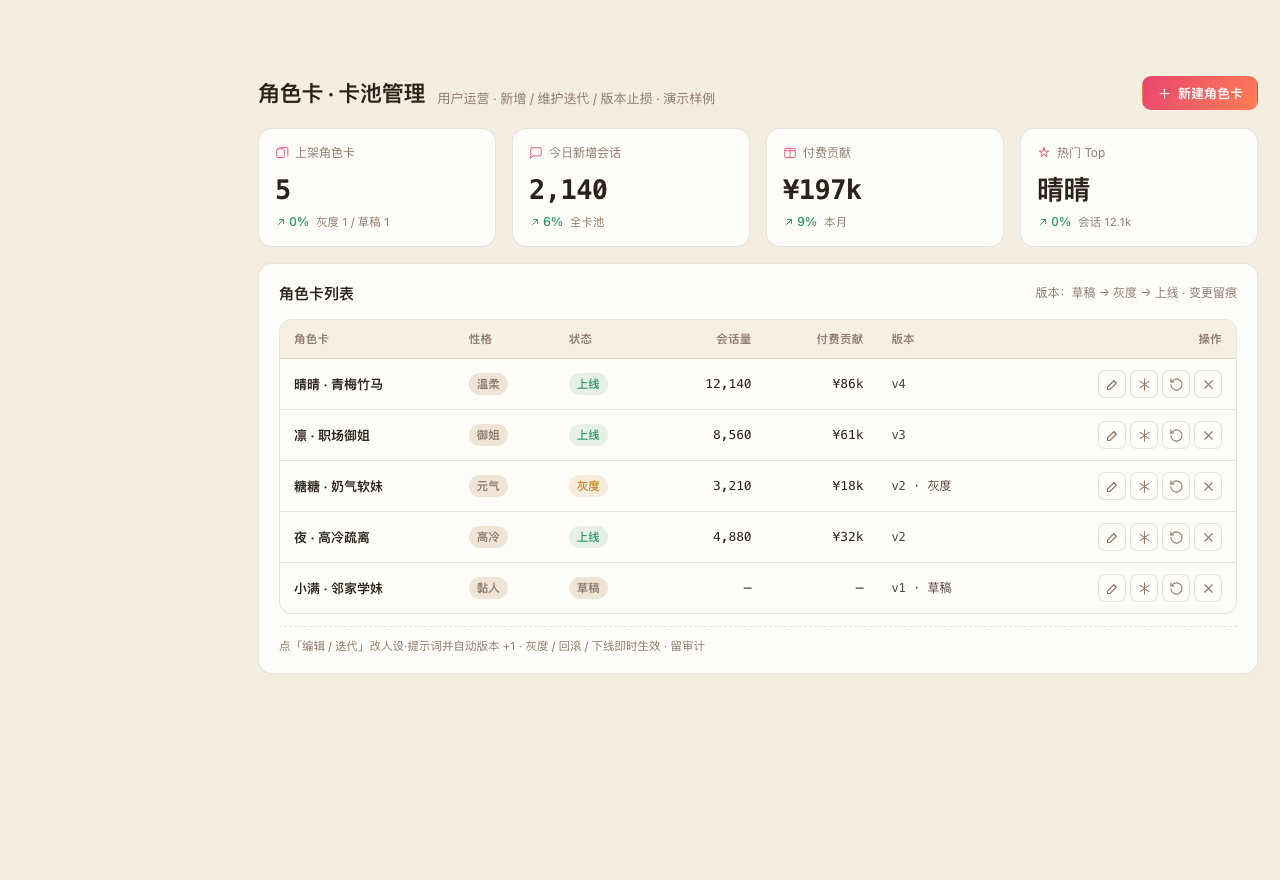Click the v4 version cell
Viewport: 1280px width, 880px height.
click(x=898, y=384)
